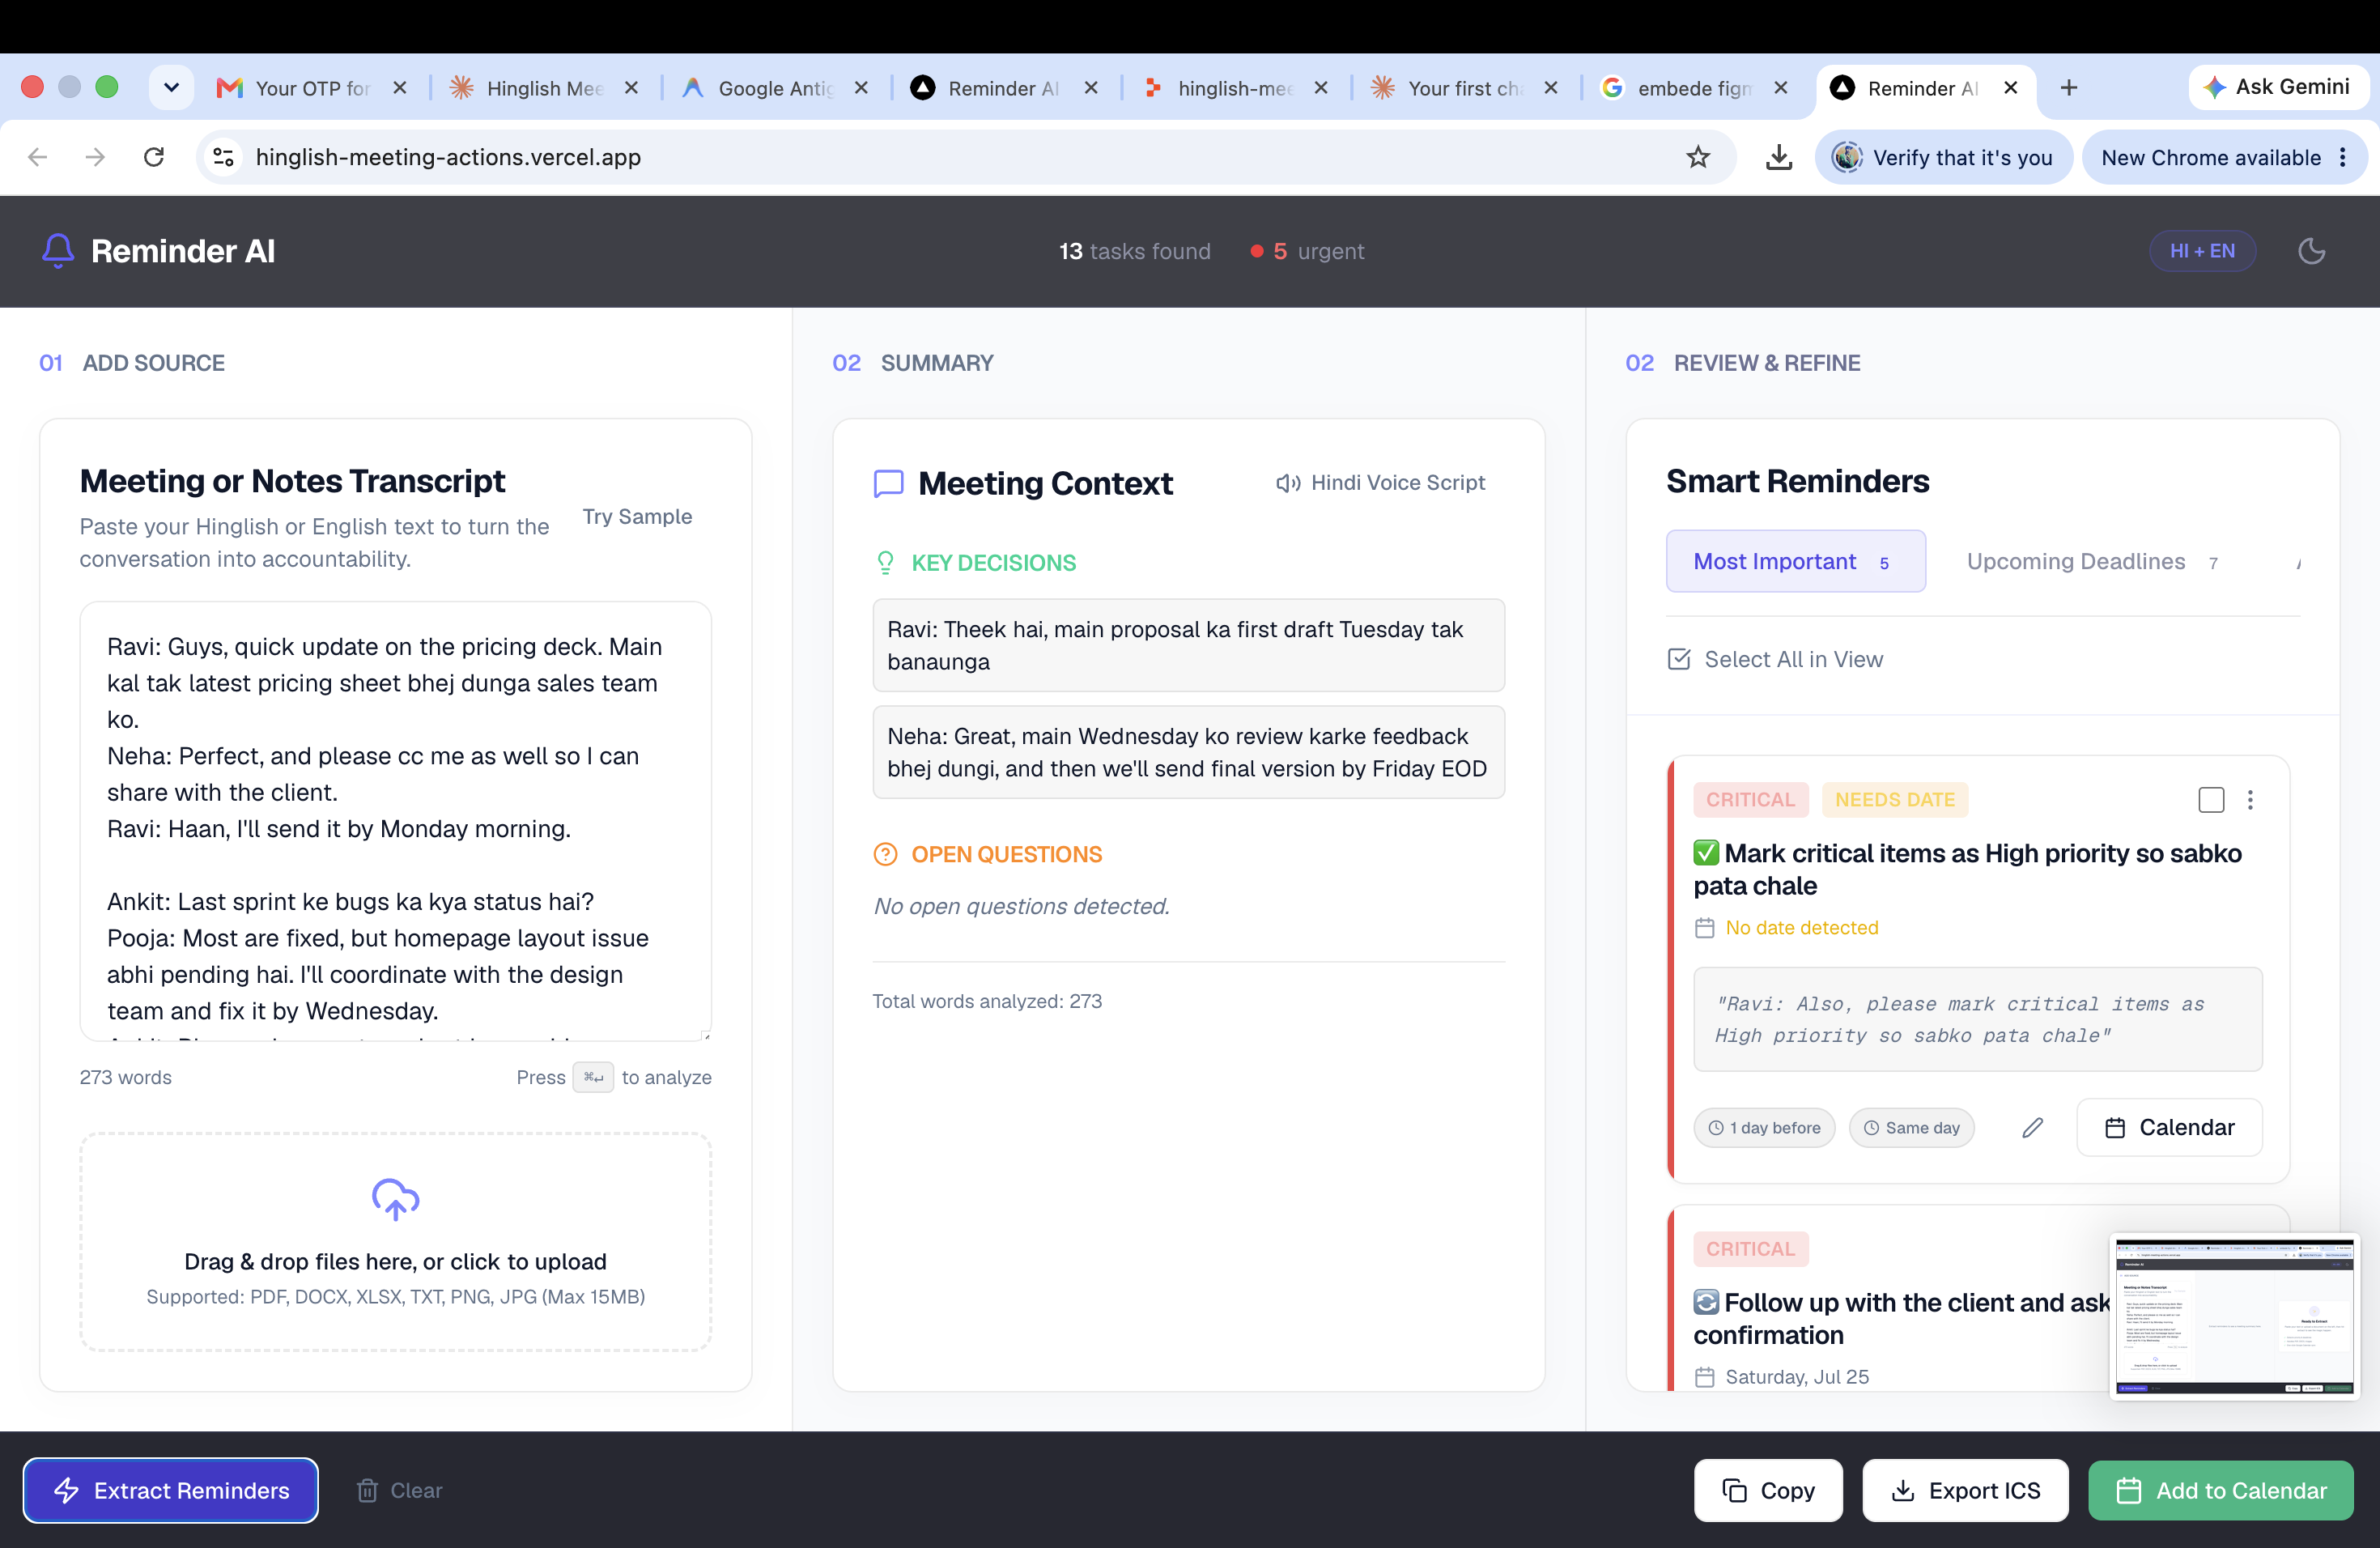
Task: Click the browser Back arrow
Action: [37, 157]
